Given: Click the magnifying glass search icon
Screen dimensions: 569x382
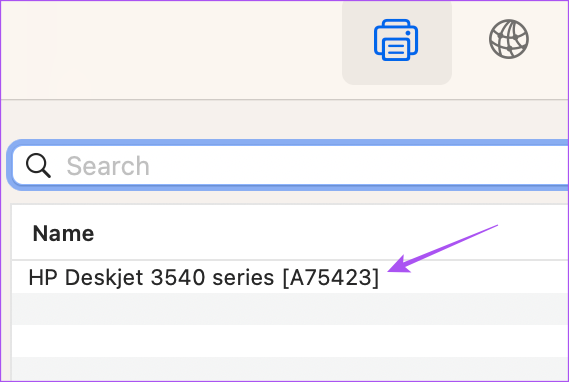Looking at the screenshot, I should click(38, 165).
